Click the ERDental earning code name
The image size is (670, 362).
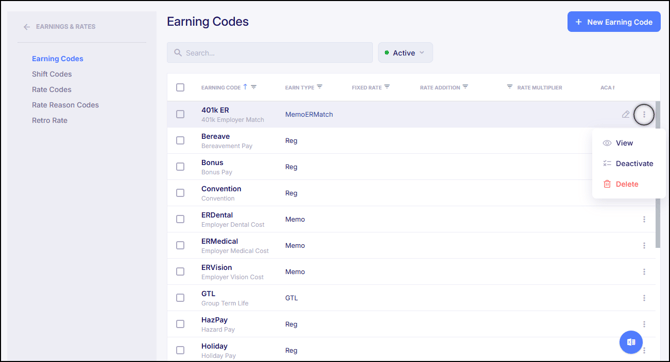pos(217,215)
